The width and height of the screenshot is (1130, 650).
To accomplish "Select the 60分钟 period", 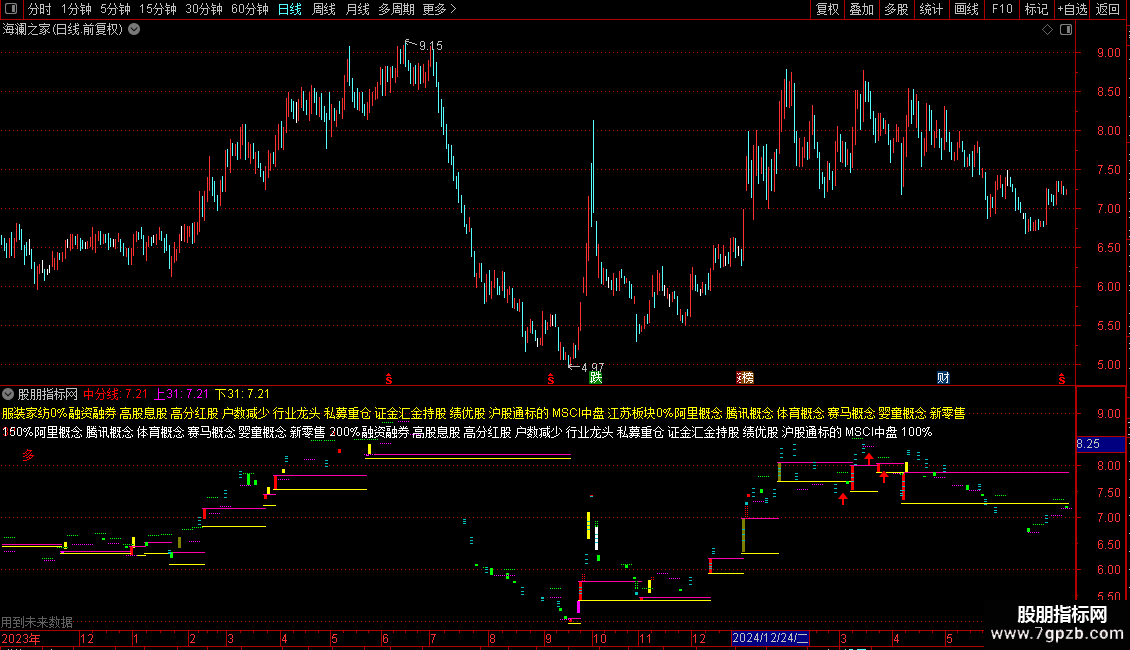I will (x=249, y=9).
